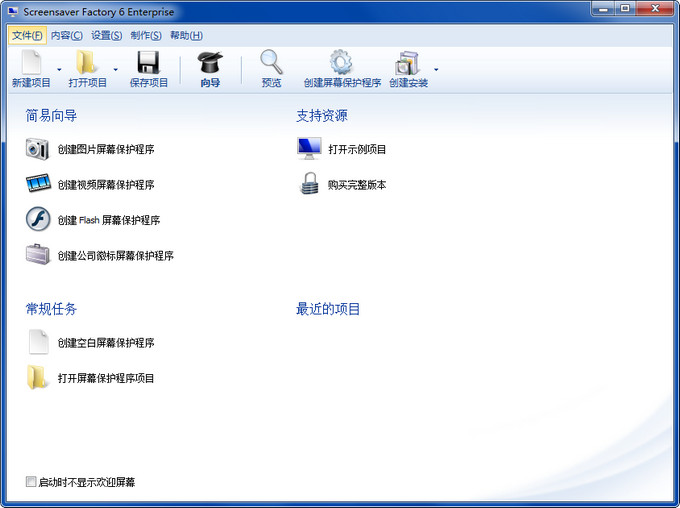Click the 创建 Flash 屏幕保护程序 link
Screen dimensions: 680x508
pos(109,220)
